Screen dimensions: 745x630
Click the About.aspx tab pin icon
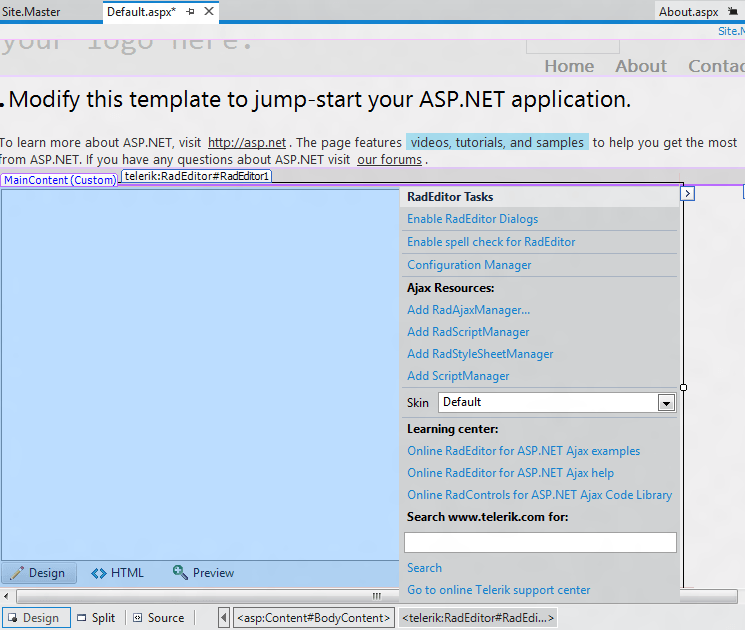point(733,11)
